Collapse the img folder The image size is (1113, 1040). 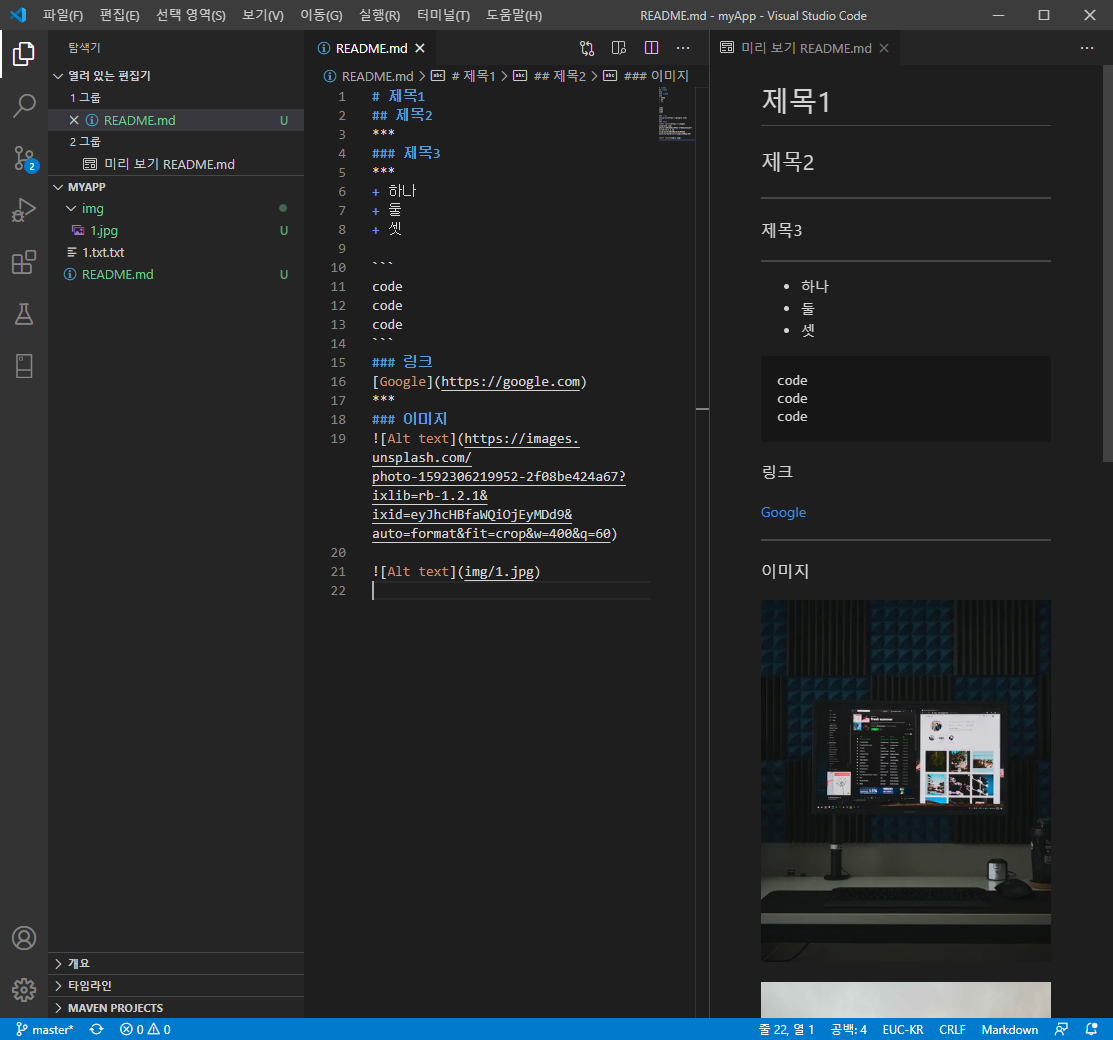(x=176, y=209)
